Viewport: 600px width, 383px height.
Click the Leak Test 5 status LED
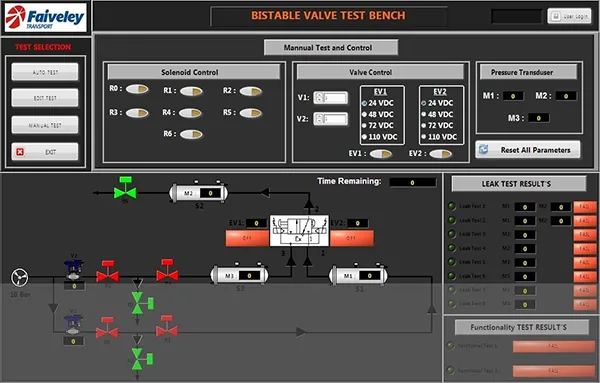pyautogui.click(x=452, y=262)
